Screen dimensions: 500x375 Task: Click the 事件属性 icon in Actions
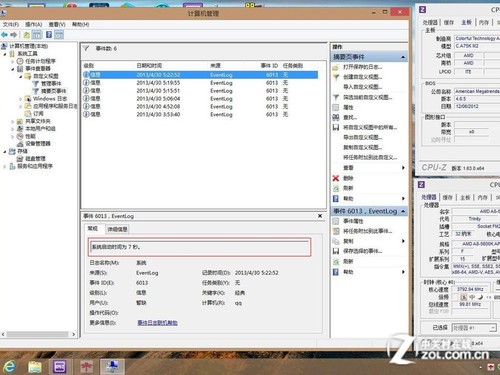click(336, 221)
